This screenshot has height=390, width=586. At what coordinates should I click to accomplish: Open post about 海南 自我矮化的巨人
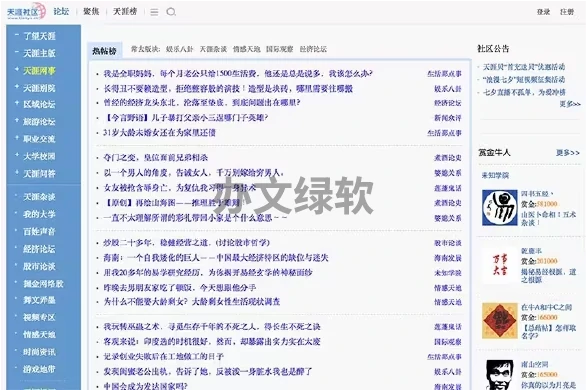click(216, 258)
